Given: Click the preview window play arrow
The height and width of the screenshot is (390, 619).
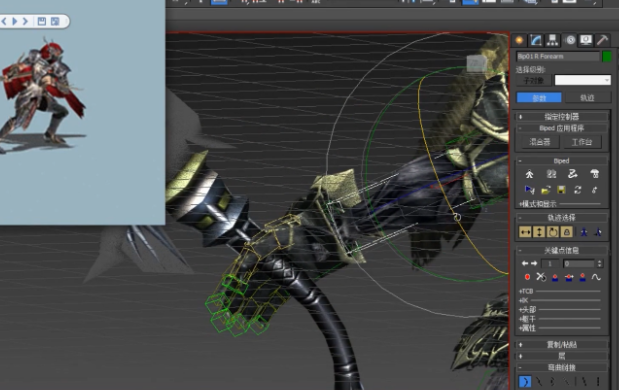Looking at the screenshot, I should pyautogui.click(x=15, y=21).
